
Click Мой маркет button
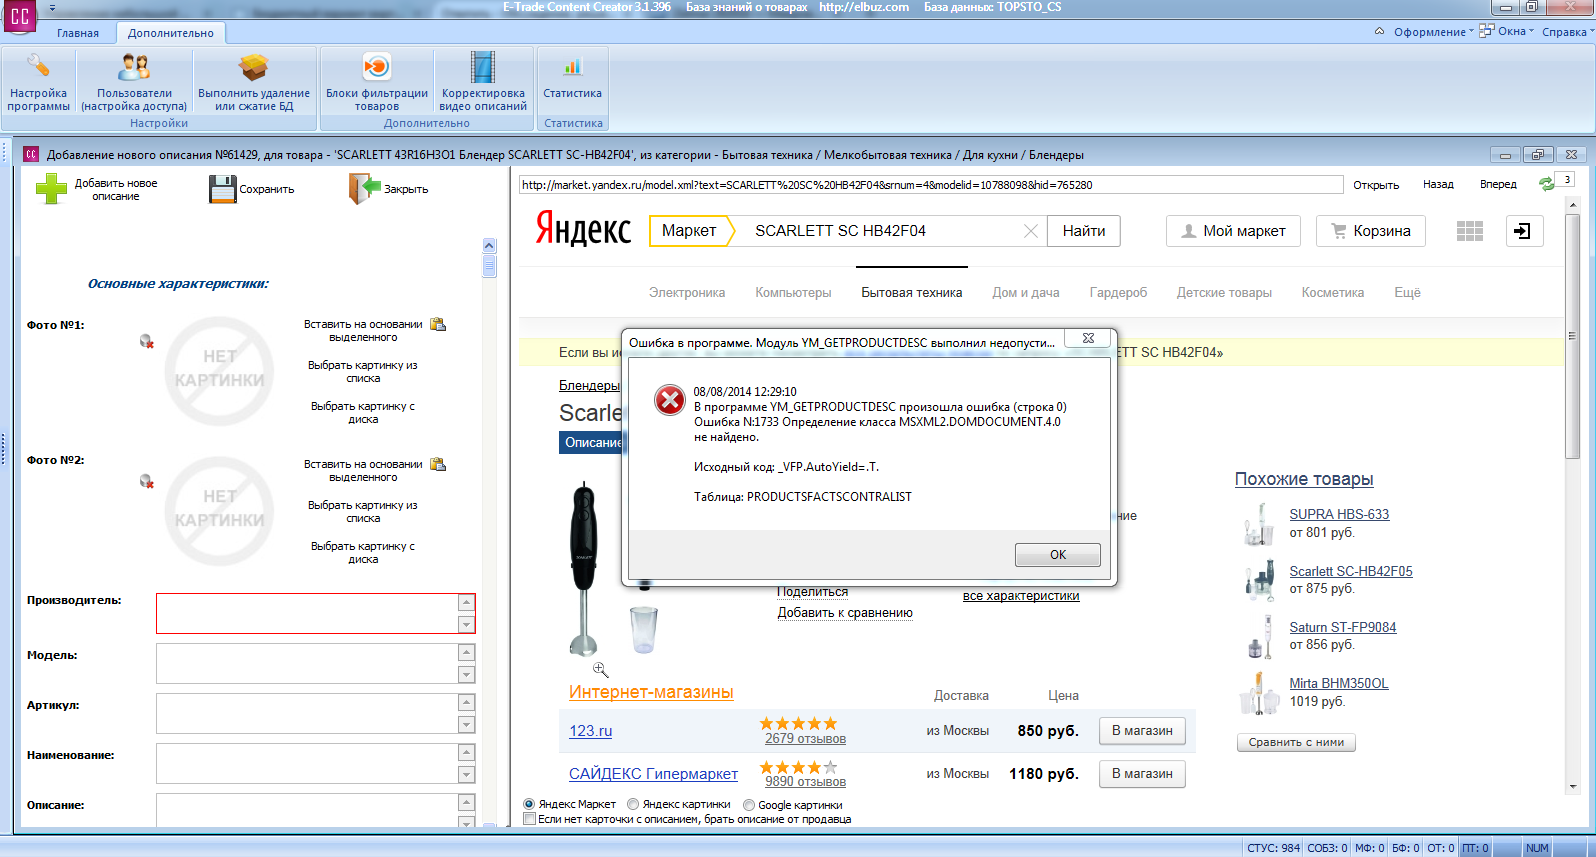(x=1233, y=231)
